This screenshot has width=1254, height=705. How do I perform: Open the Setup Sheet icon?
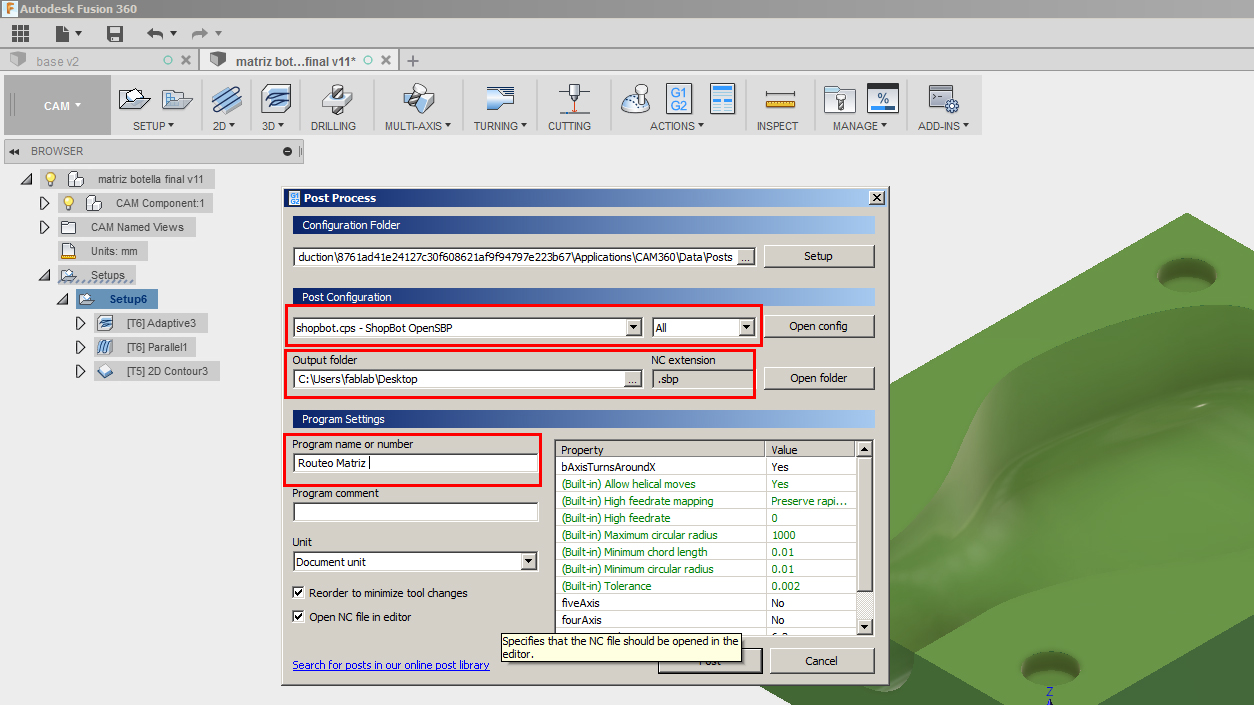pos(722,99)
